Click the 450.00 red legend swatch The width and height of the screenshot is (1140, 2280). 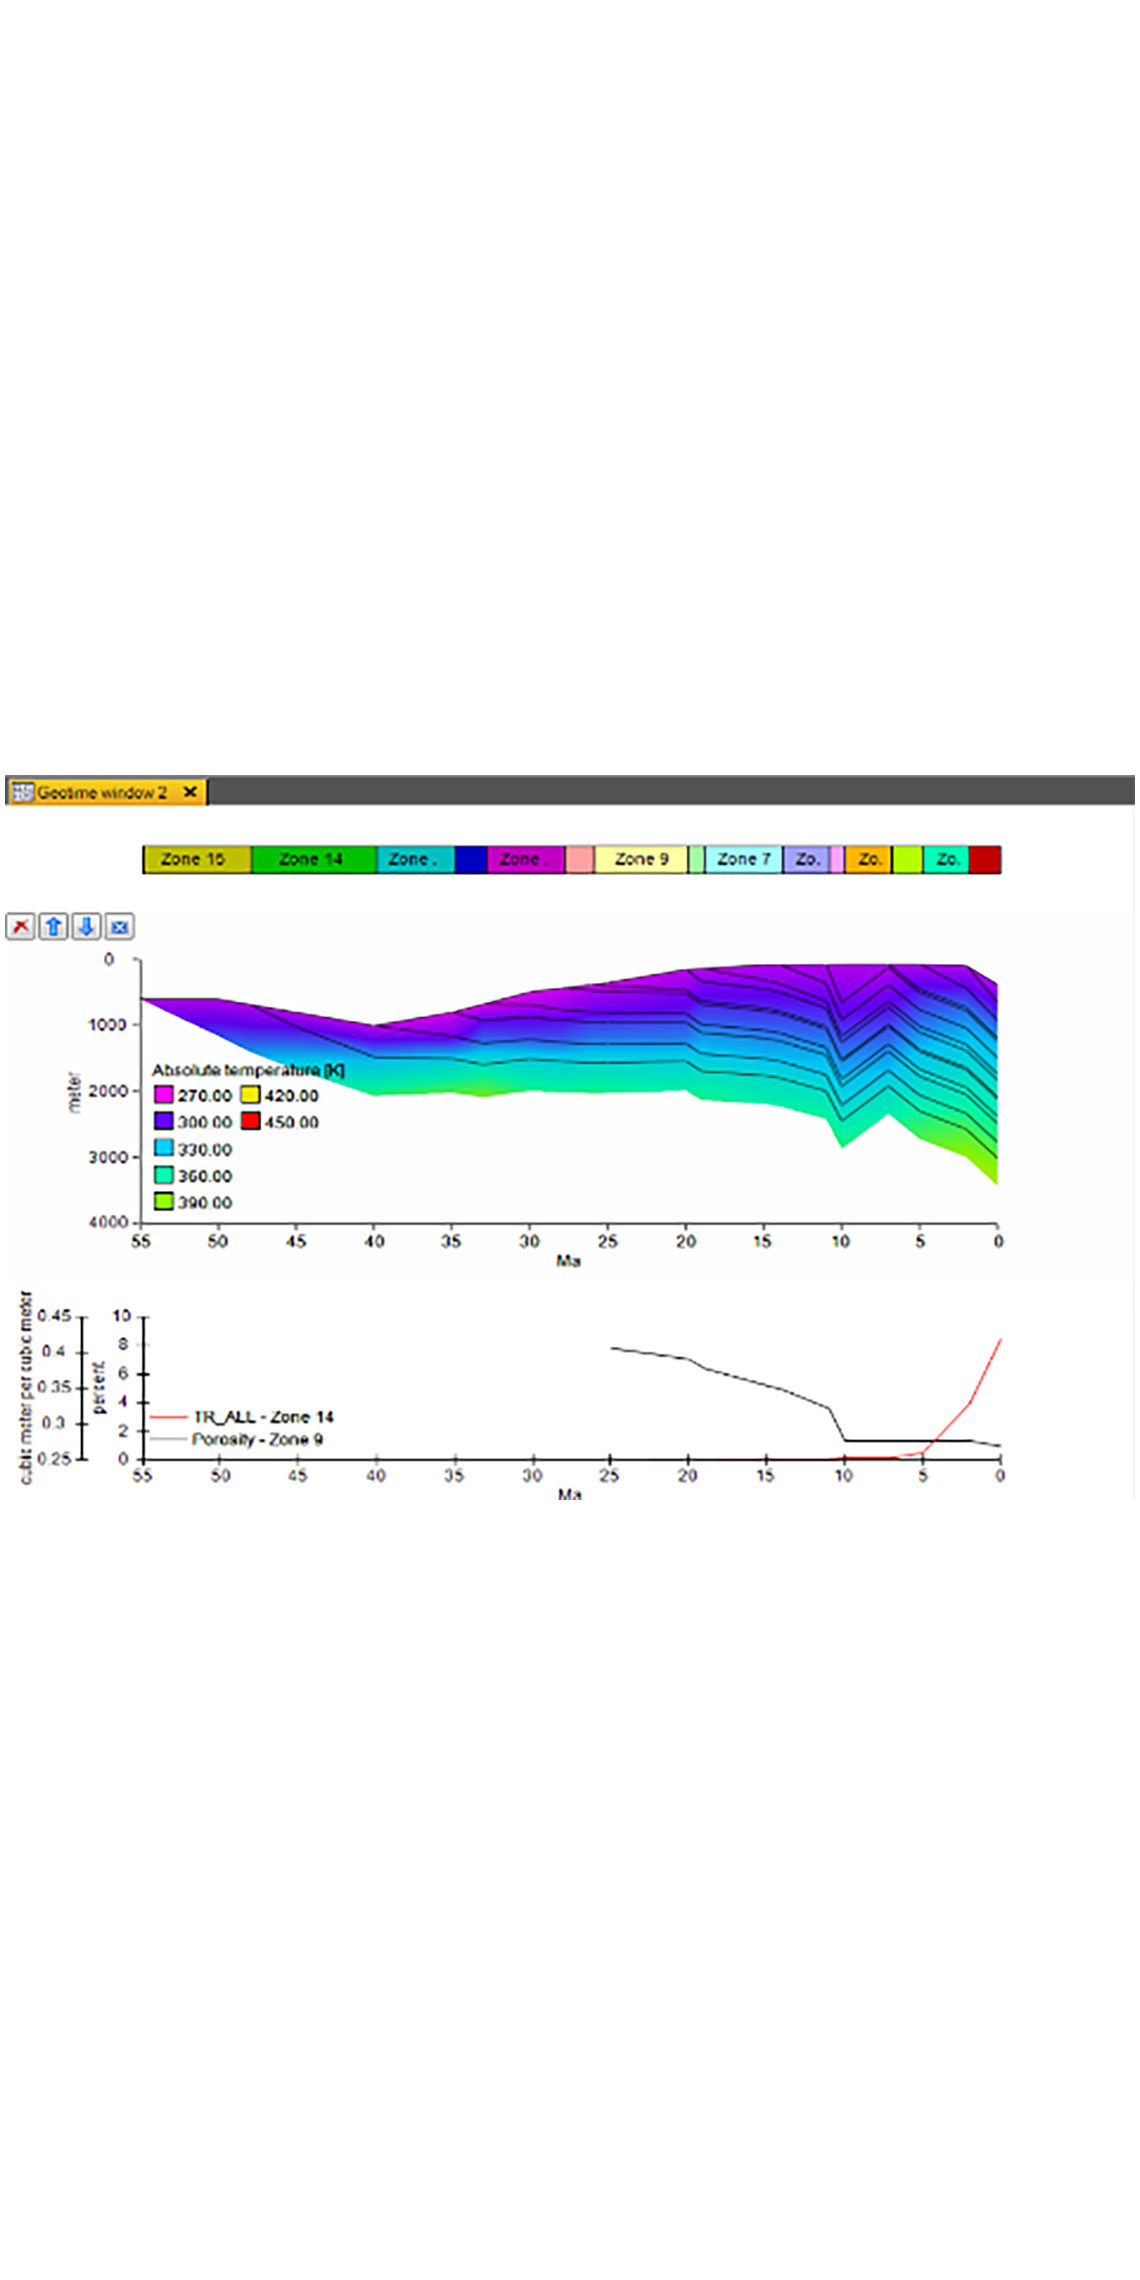[250, 1121]
